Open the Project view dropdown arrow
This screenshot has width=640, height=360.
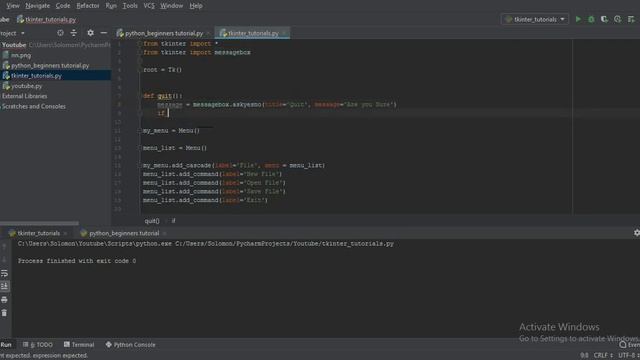pyautogui.click(x=23, y=33)
